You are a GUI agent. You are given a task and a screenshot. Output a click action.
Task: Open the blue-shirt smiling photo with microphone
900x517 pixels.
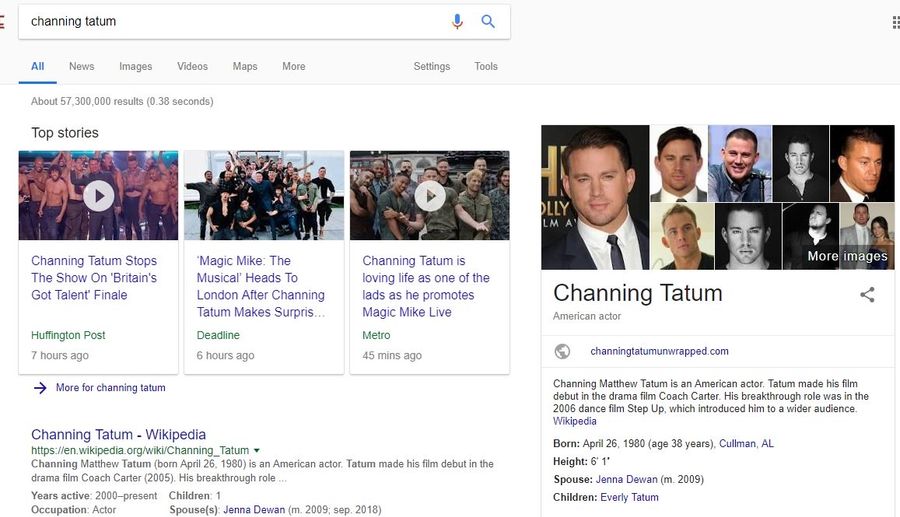tap(740, 164)
